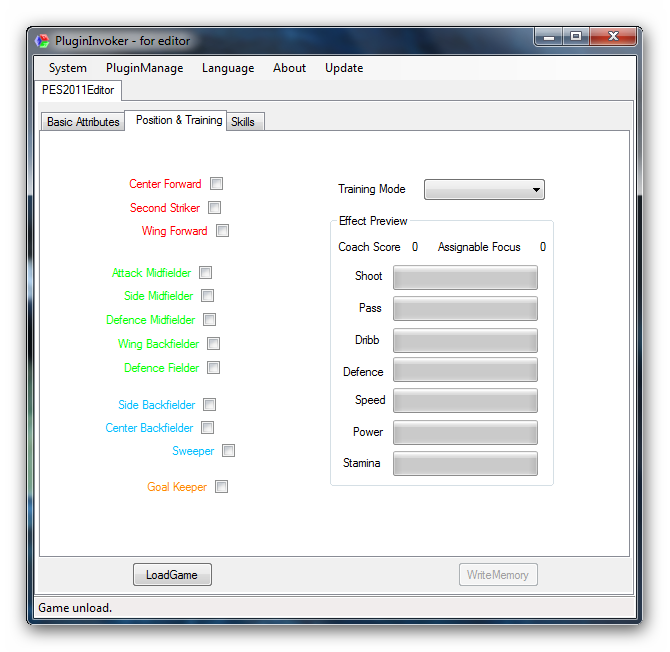The width and height of the screenshot is (670, 652).
Task: Select the PES2011Editor plugin tab
Action: click(x=78, y=90)
